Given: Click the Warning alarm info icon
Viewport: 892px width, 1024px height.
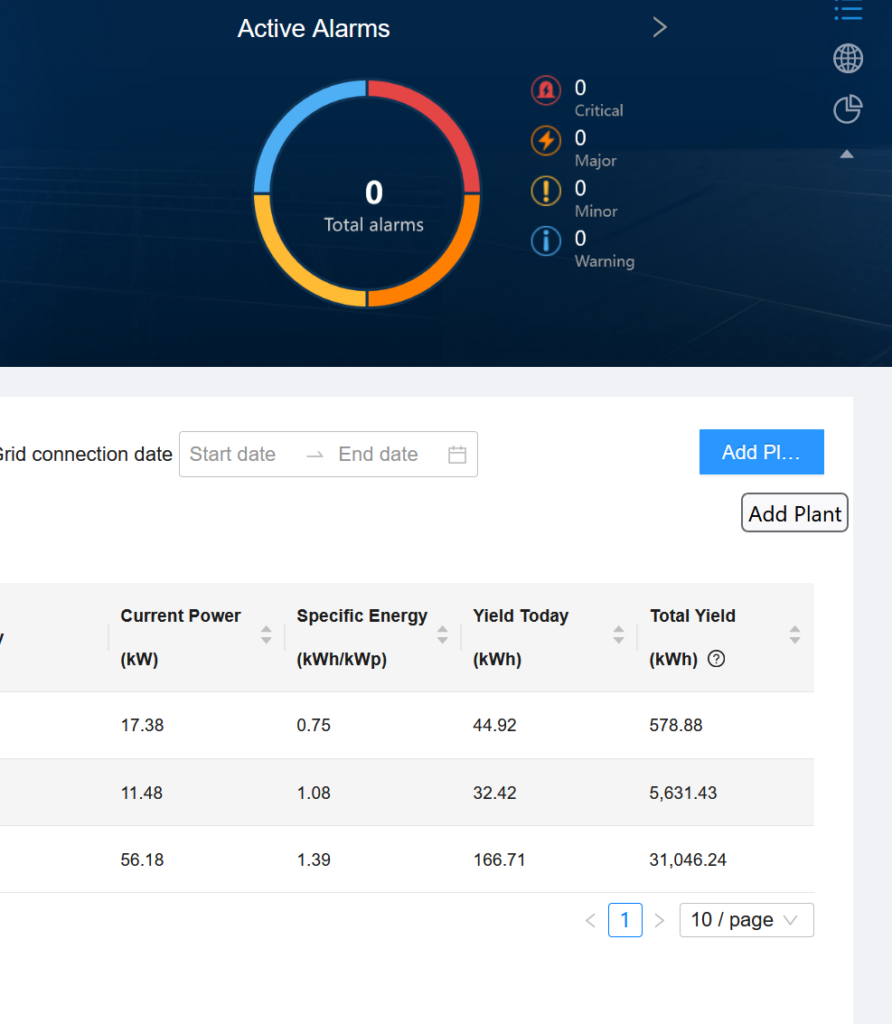Looking at the screenshot, I should point(546,241).
